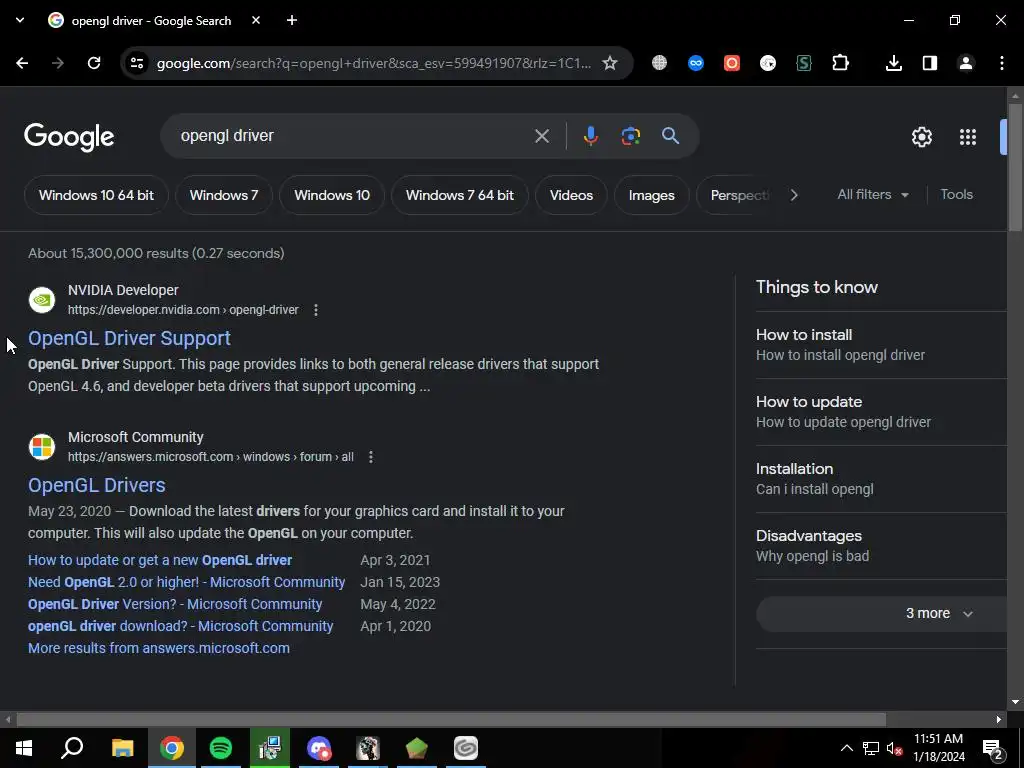The width and height of the screenshot is (1024, 768).
Task: Expand the Installation topic
Action: [x=882, y=479]
